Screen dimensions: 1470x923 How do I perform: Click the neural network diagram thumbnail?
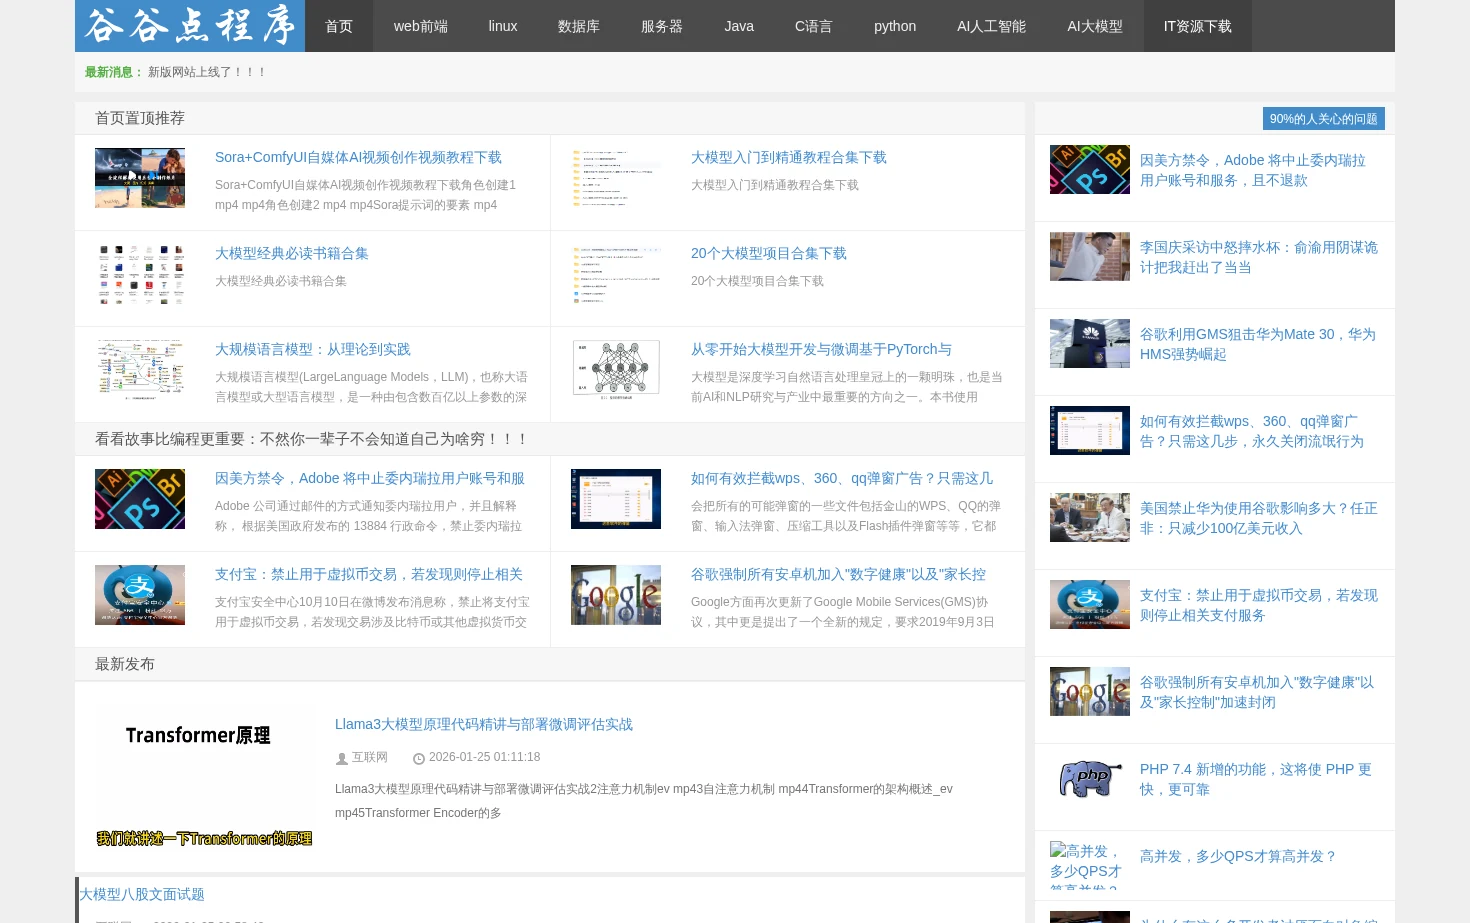[616, 370]
